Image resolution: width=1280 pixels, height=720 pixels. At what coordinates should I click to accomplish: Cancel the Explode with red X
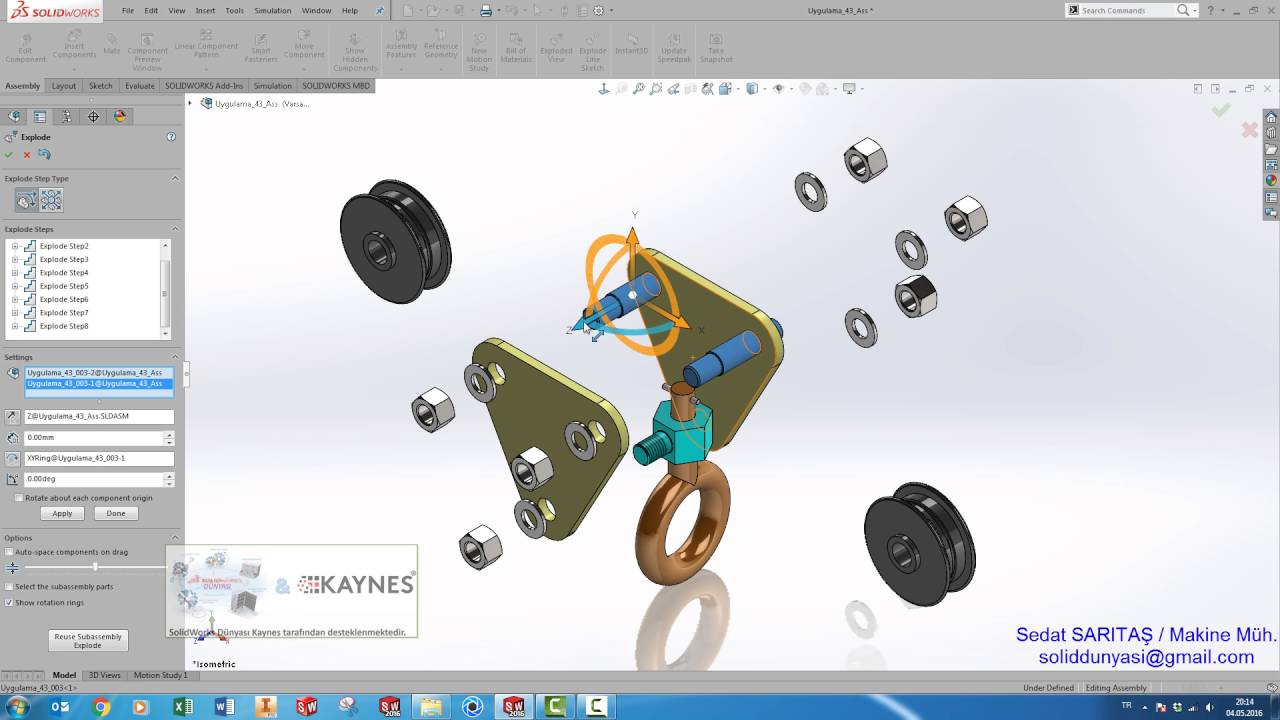pos(27,154)
